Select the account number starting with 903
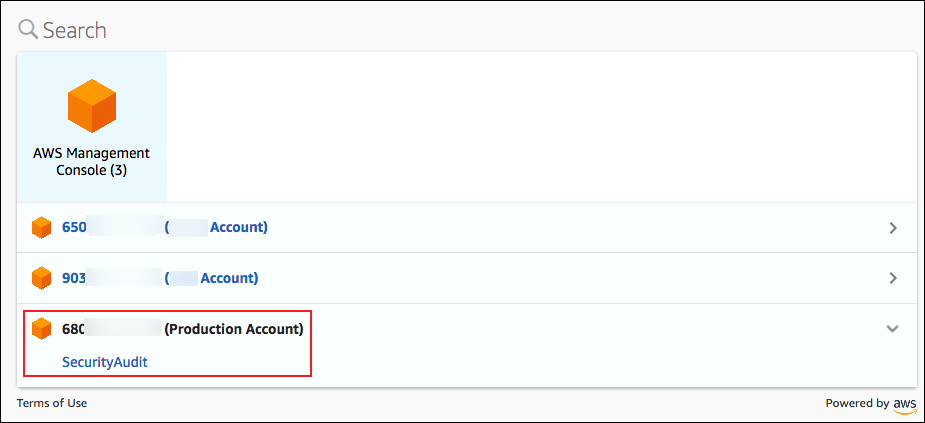The height and width of the screenshot is (423, 925). click(75, 277)
